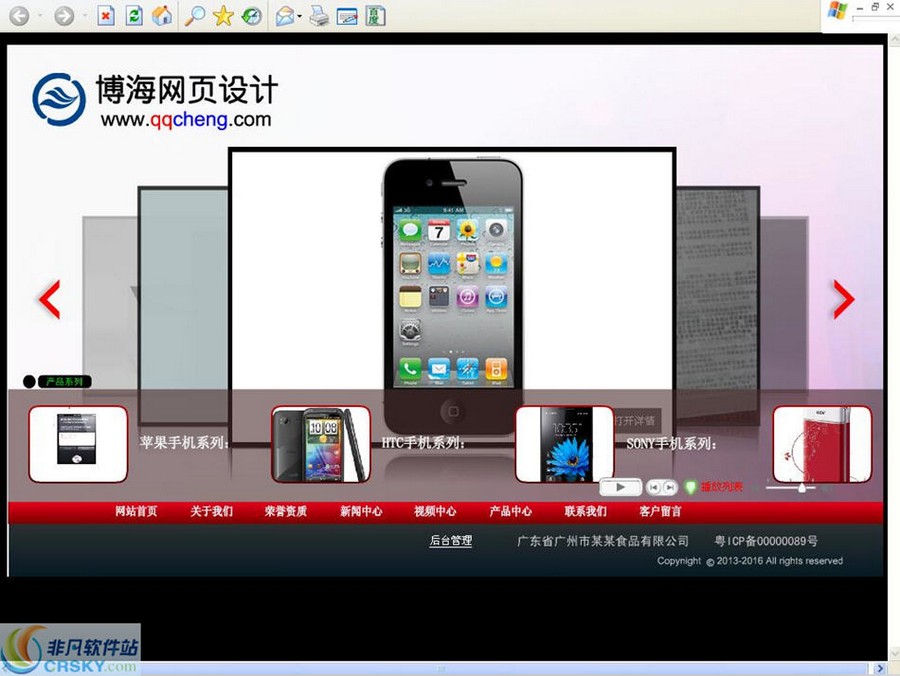Viewport: 900px width, 676px height.
Task: Open 关于我们 nav item
Action: coord(211,511)
